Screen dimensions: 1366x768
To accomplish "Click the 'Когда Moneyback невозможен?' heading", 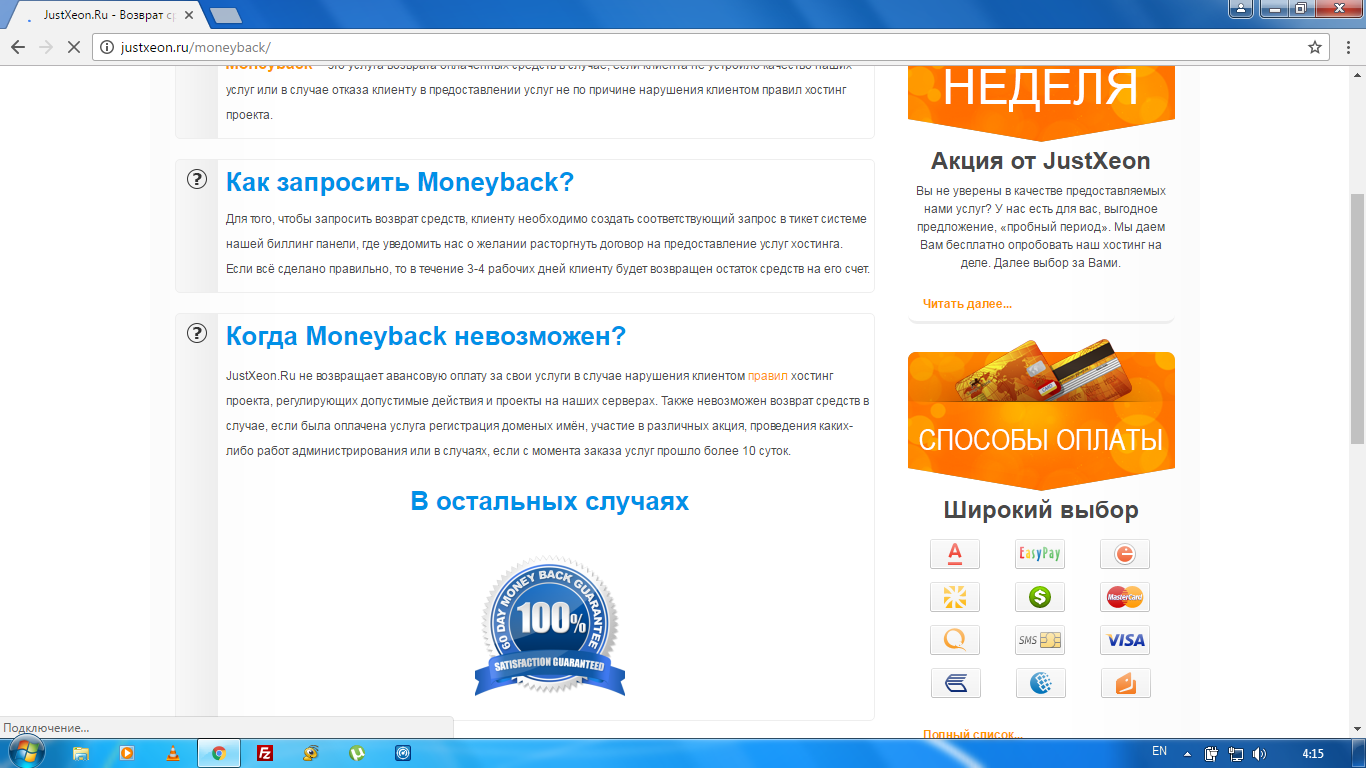I will [x=426, y=336].
